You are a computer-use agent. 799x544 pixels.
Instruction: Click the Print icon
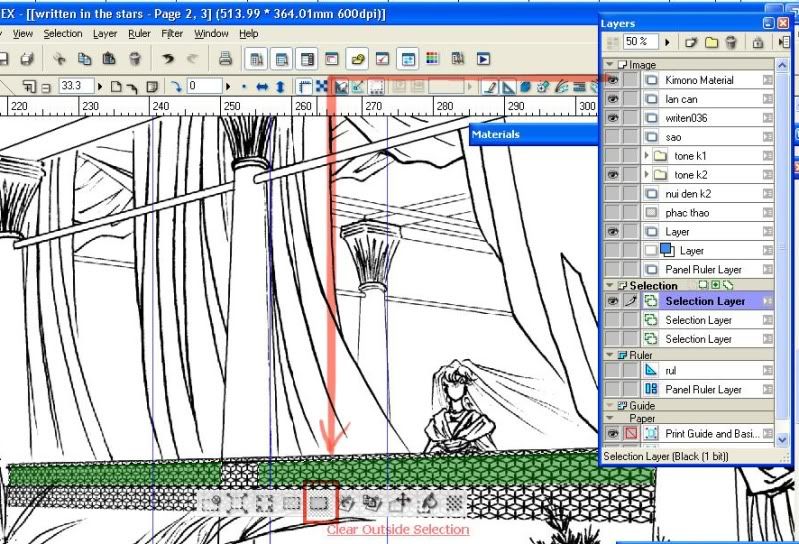(225, 59)
